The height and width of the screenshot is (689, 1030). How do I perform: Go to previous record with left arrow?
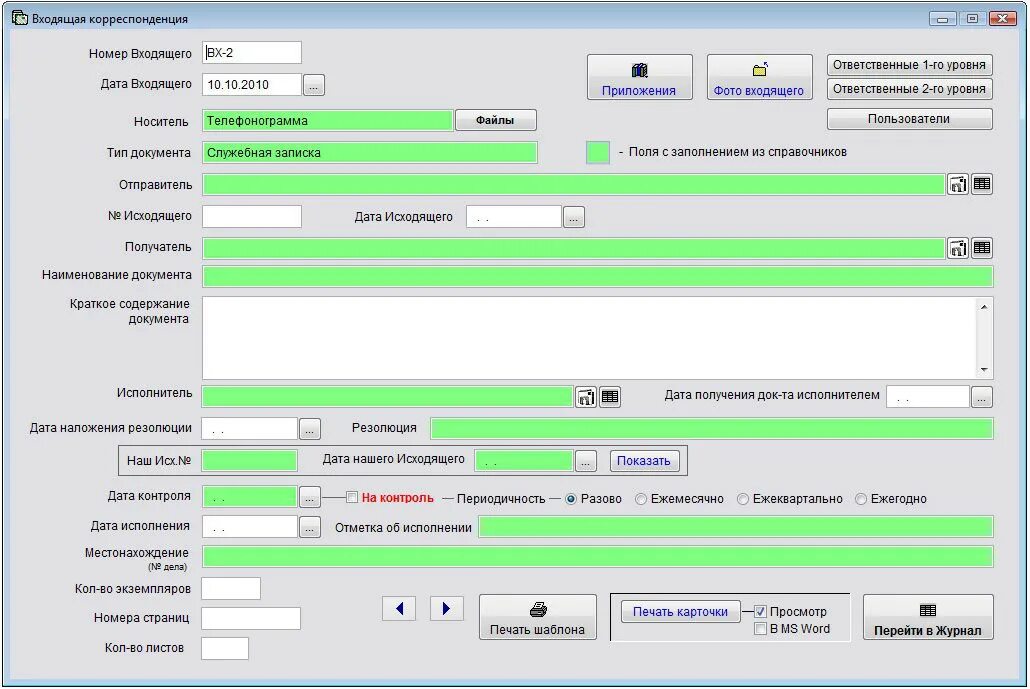click(x=399, y=609)
